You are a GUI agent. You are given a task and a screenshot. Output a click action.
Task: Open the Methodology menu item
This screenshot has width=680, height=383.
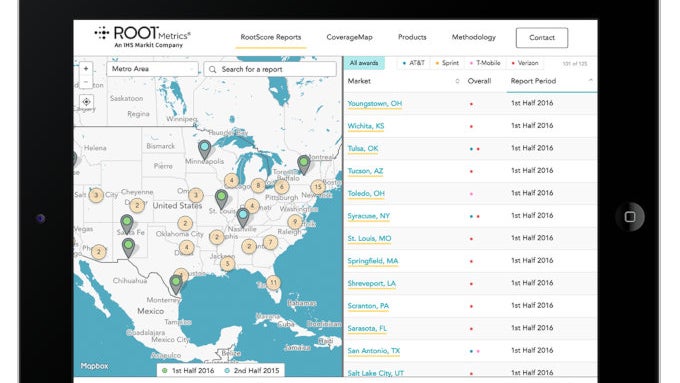(x=474, y=37)
